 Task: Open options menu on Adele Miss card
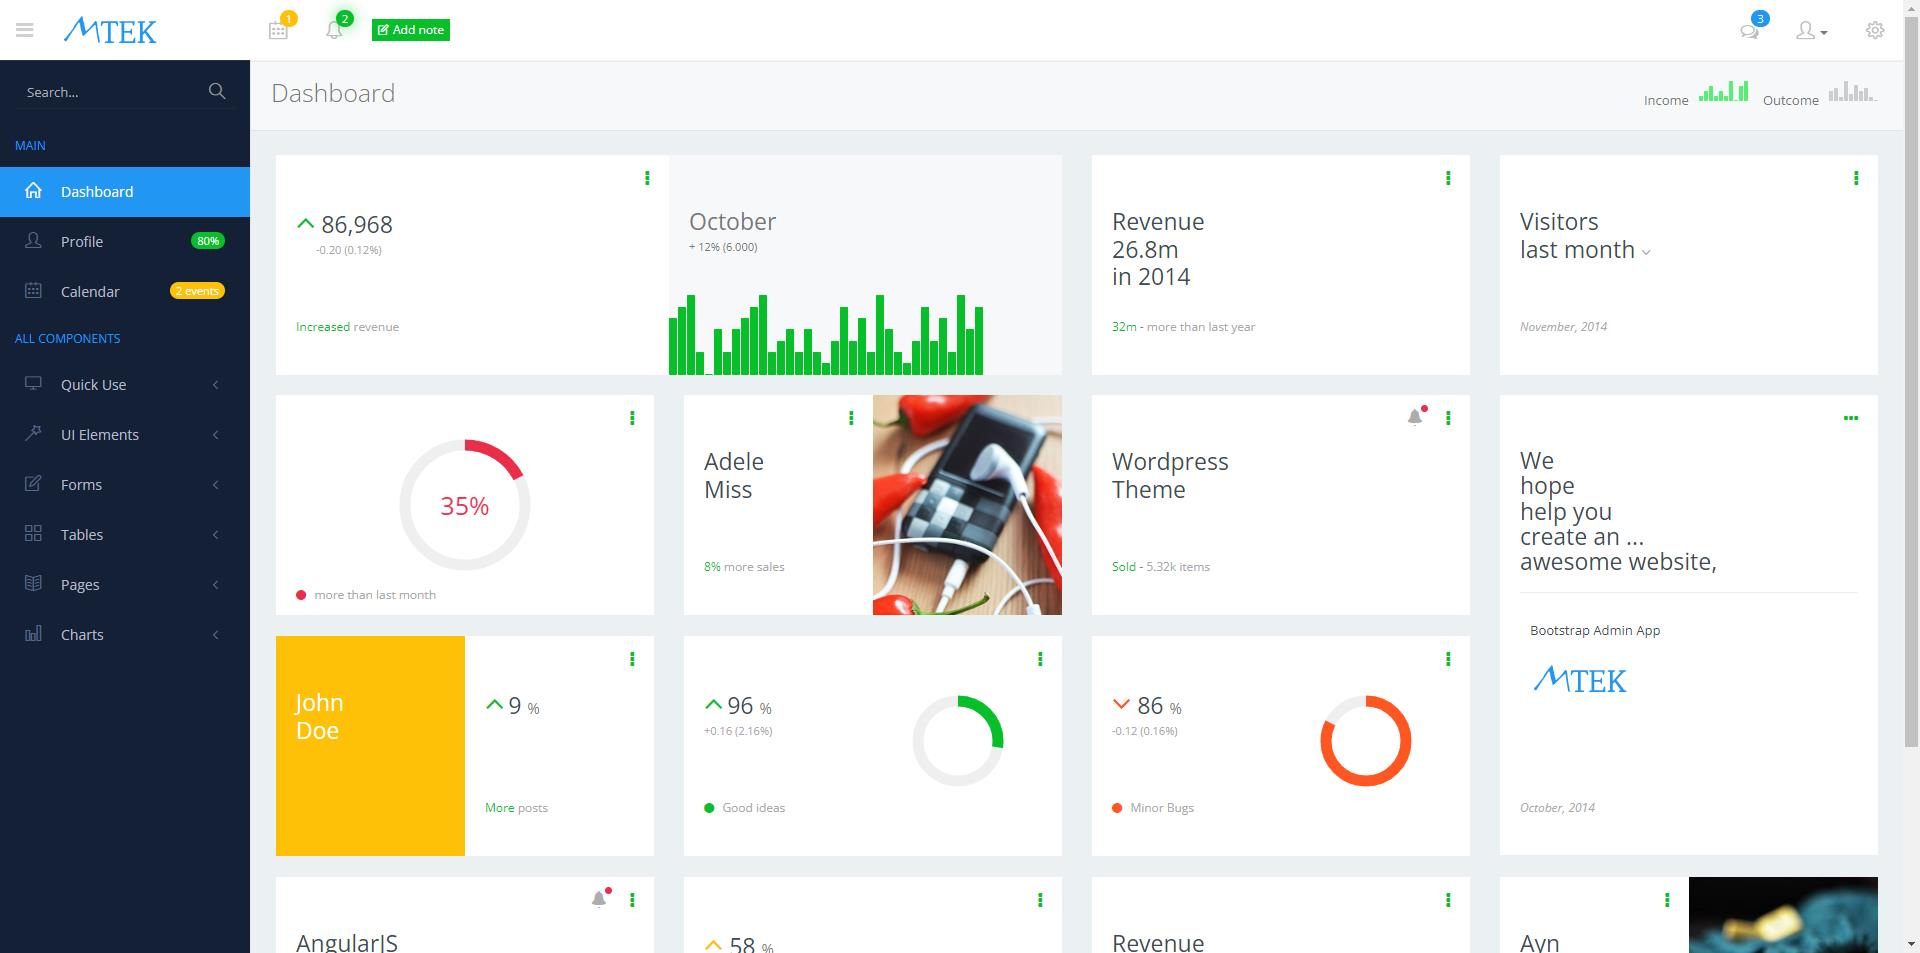pos(851,418)
